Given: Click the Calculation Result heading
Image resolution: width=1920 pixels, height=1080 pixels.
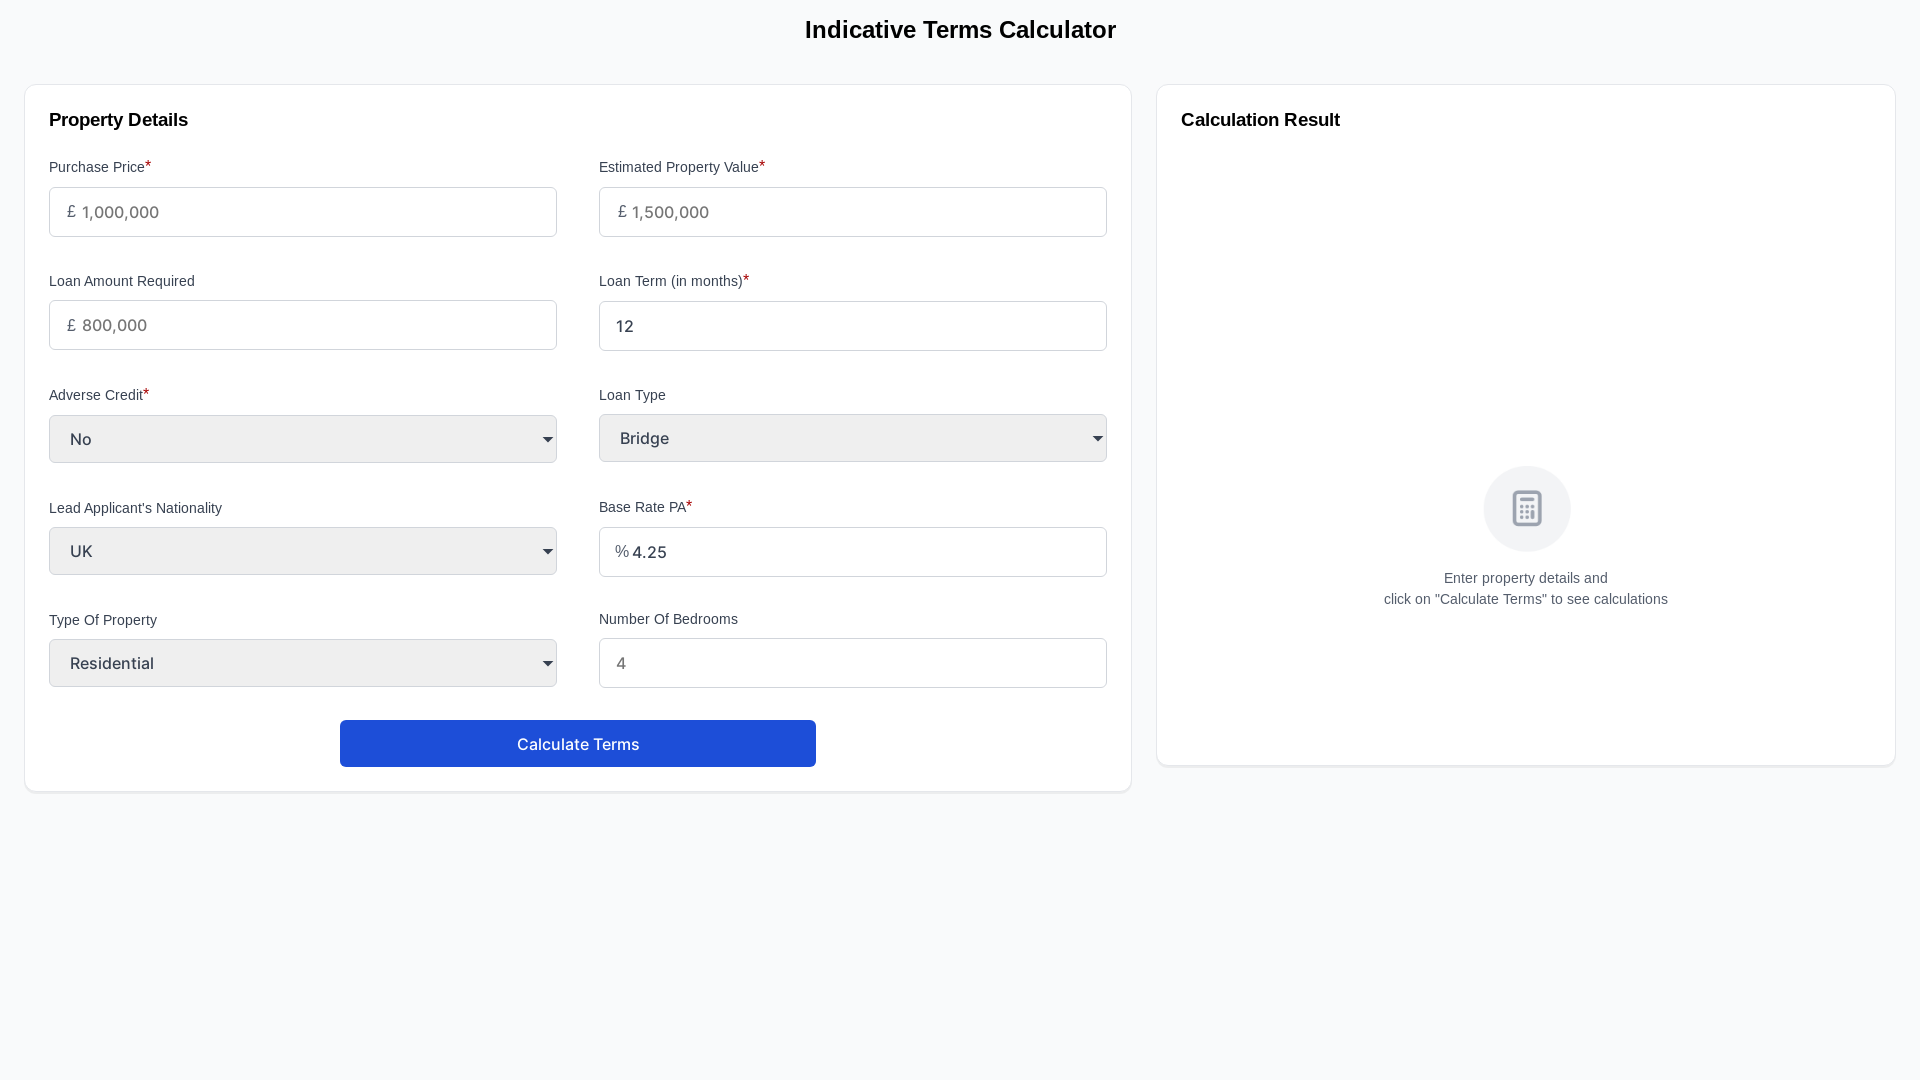Looking at the screenshot, I should [1260, 120].
